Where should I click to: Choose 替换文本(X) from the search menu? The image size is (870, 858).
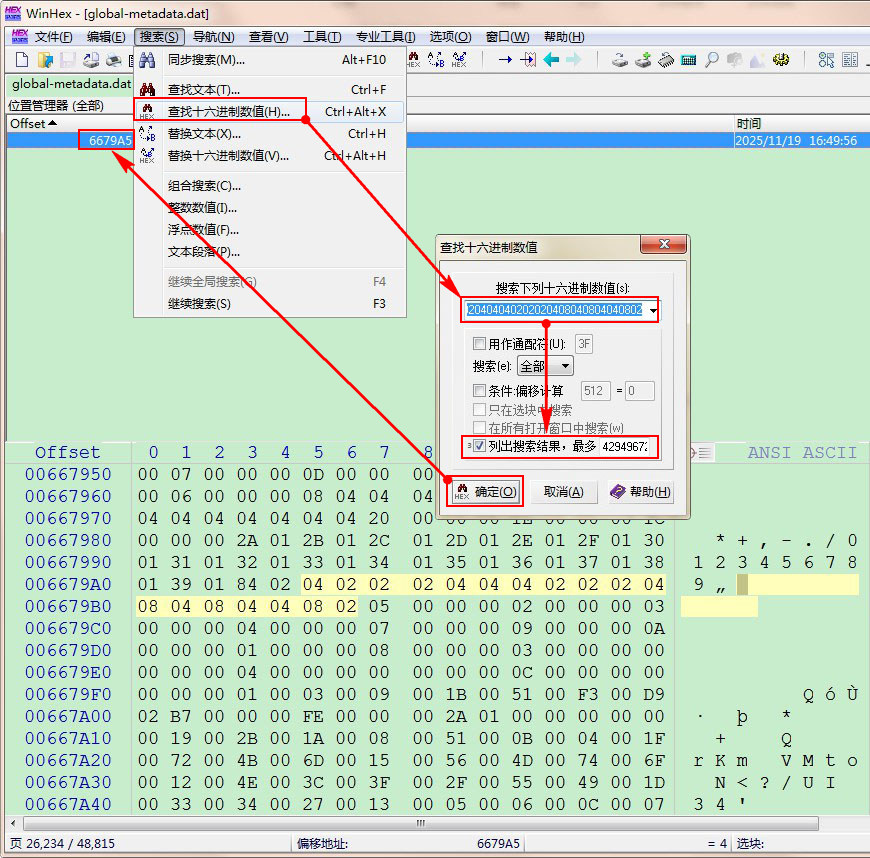point(204,134)
